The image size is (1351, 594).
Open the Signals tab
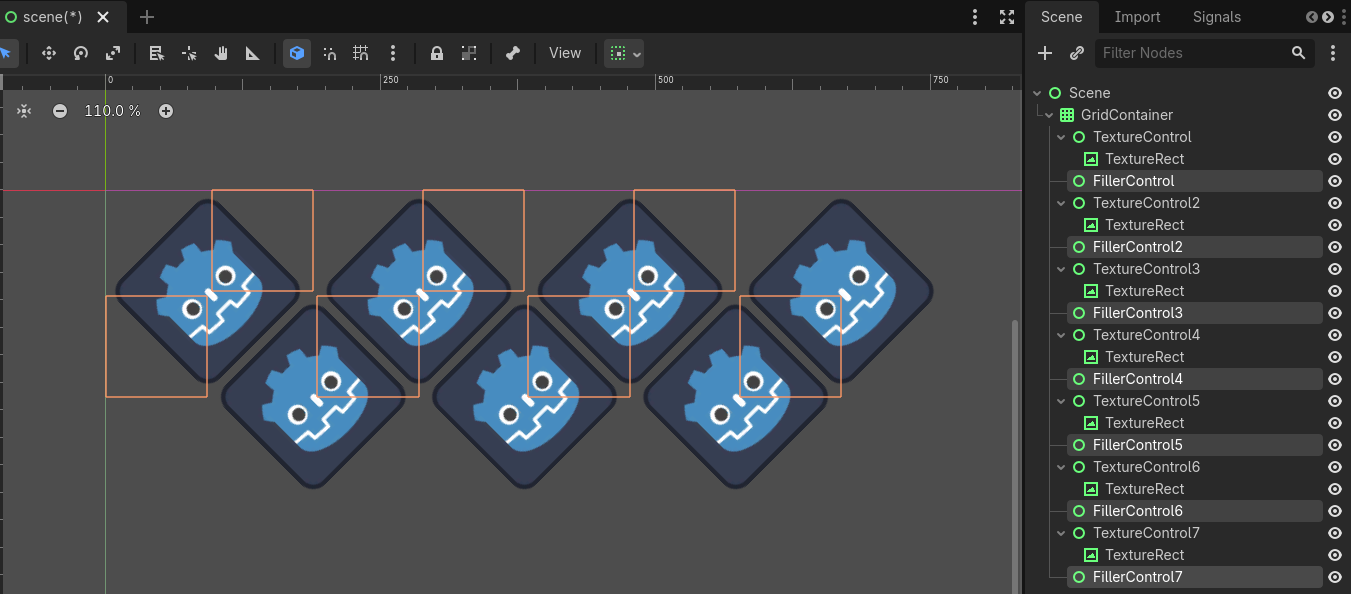[x=1216, y=17]
